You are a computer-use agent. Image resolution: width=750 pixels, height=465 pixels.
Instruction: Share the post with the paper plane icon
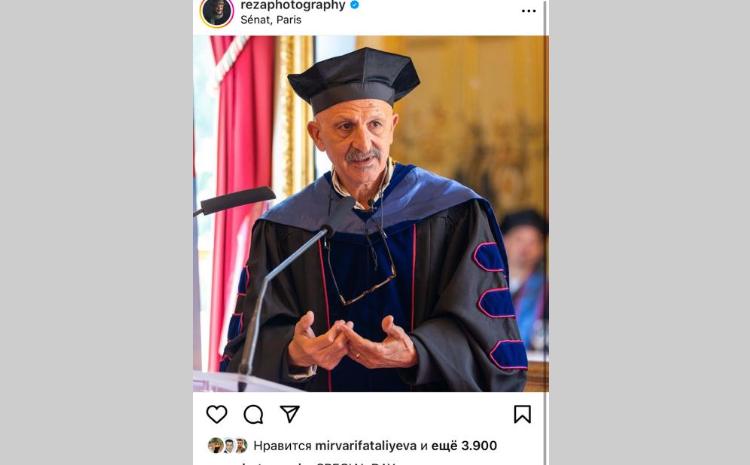[x=290, y=414]
